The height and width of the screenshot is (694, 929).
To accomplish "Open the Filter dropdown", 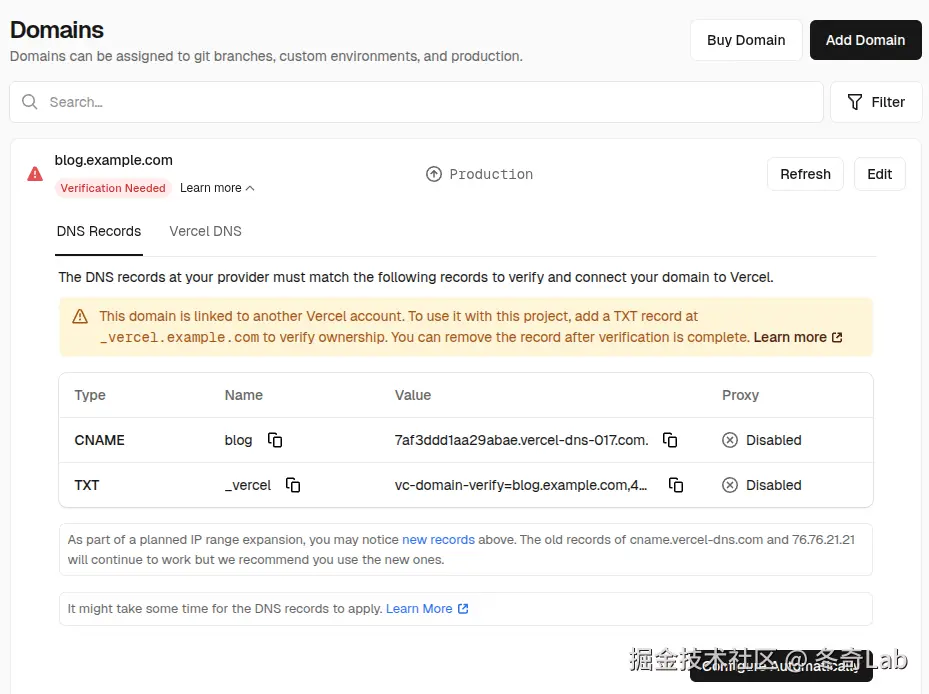I will tap(875, 101).
